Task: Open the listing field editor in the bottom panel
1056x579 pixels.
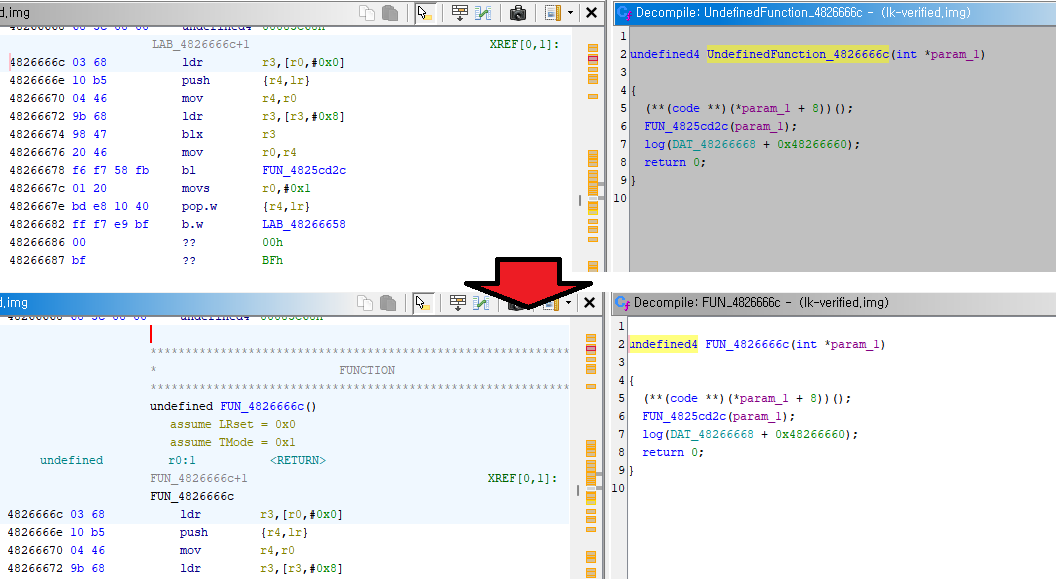Action: [459, 302]
